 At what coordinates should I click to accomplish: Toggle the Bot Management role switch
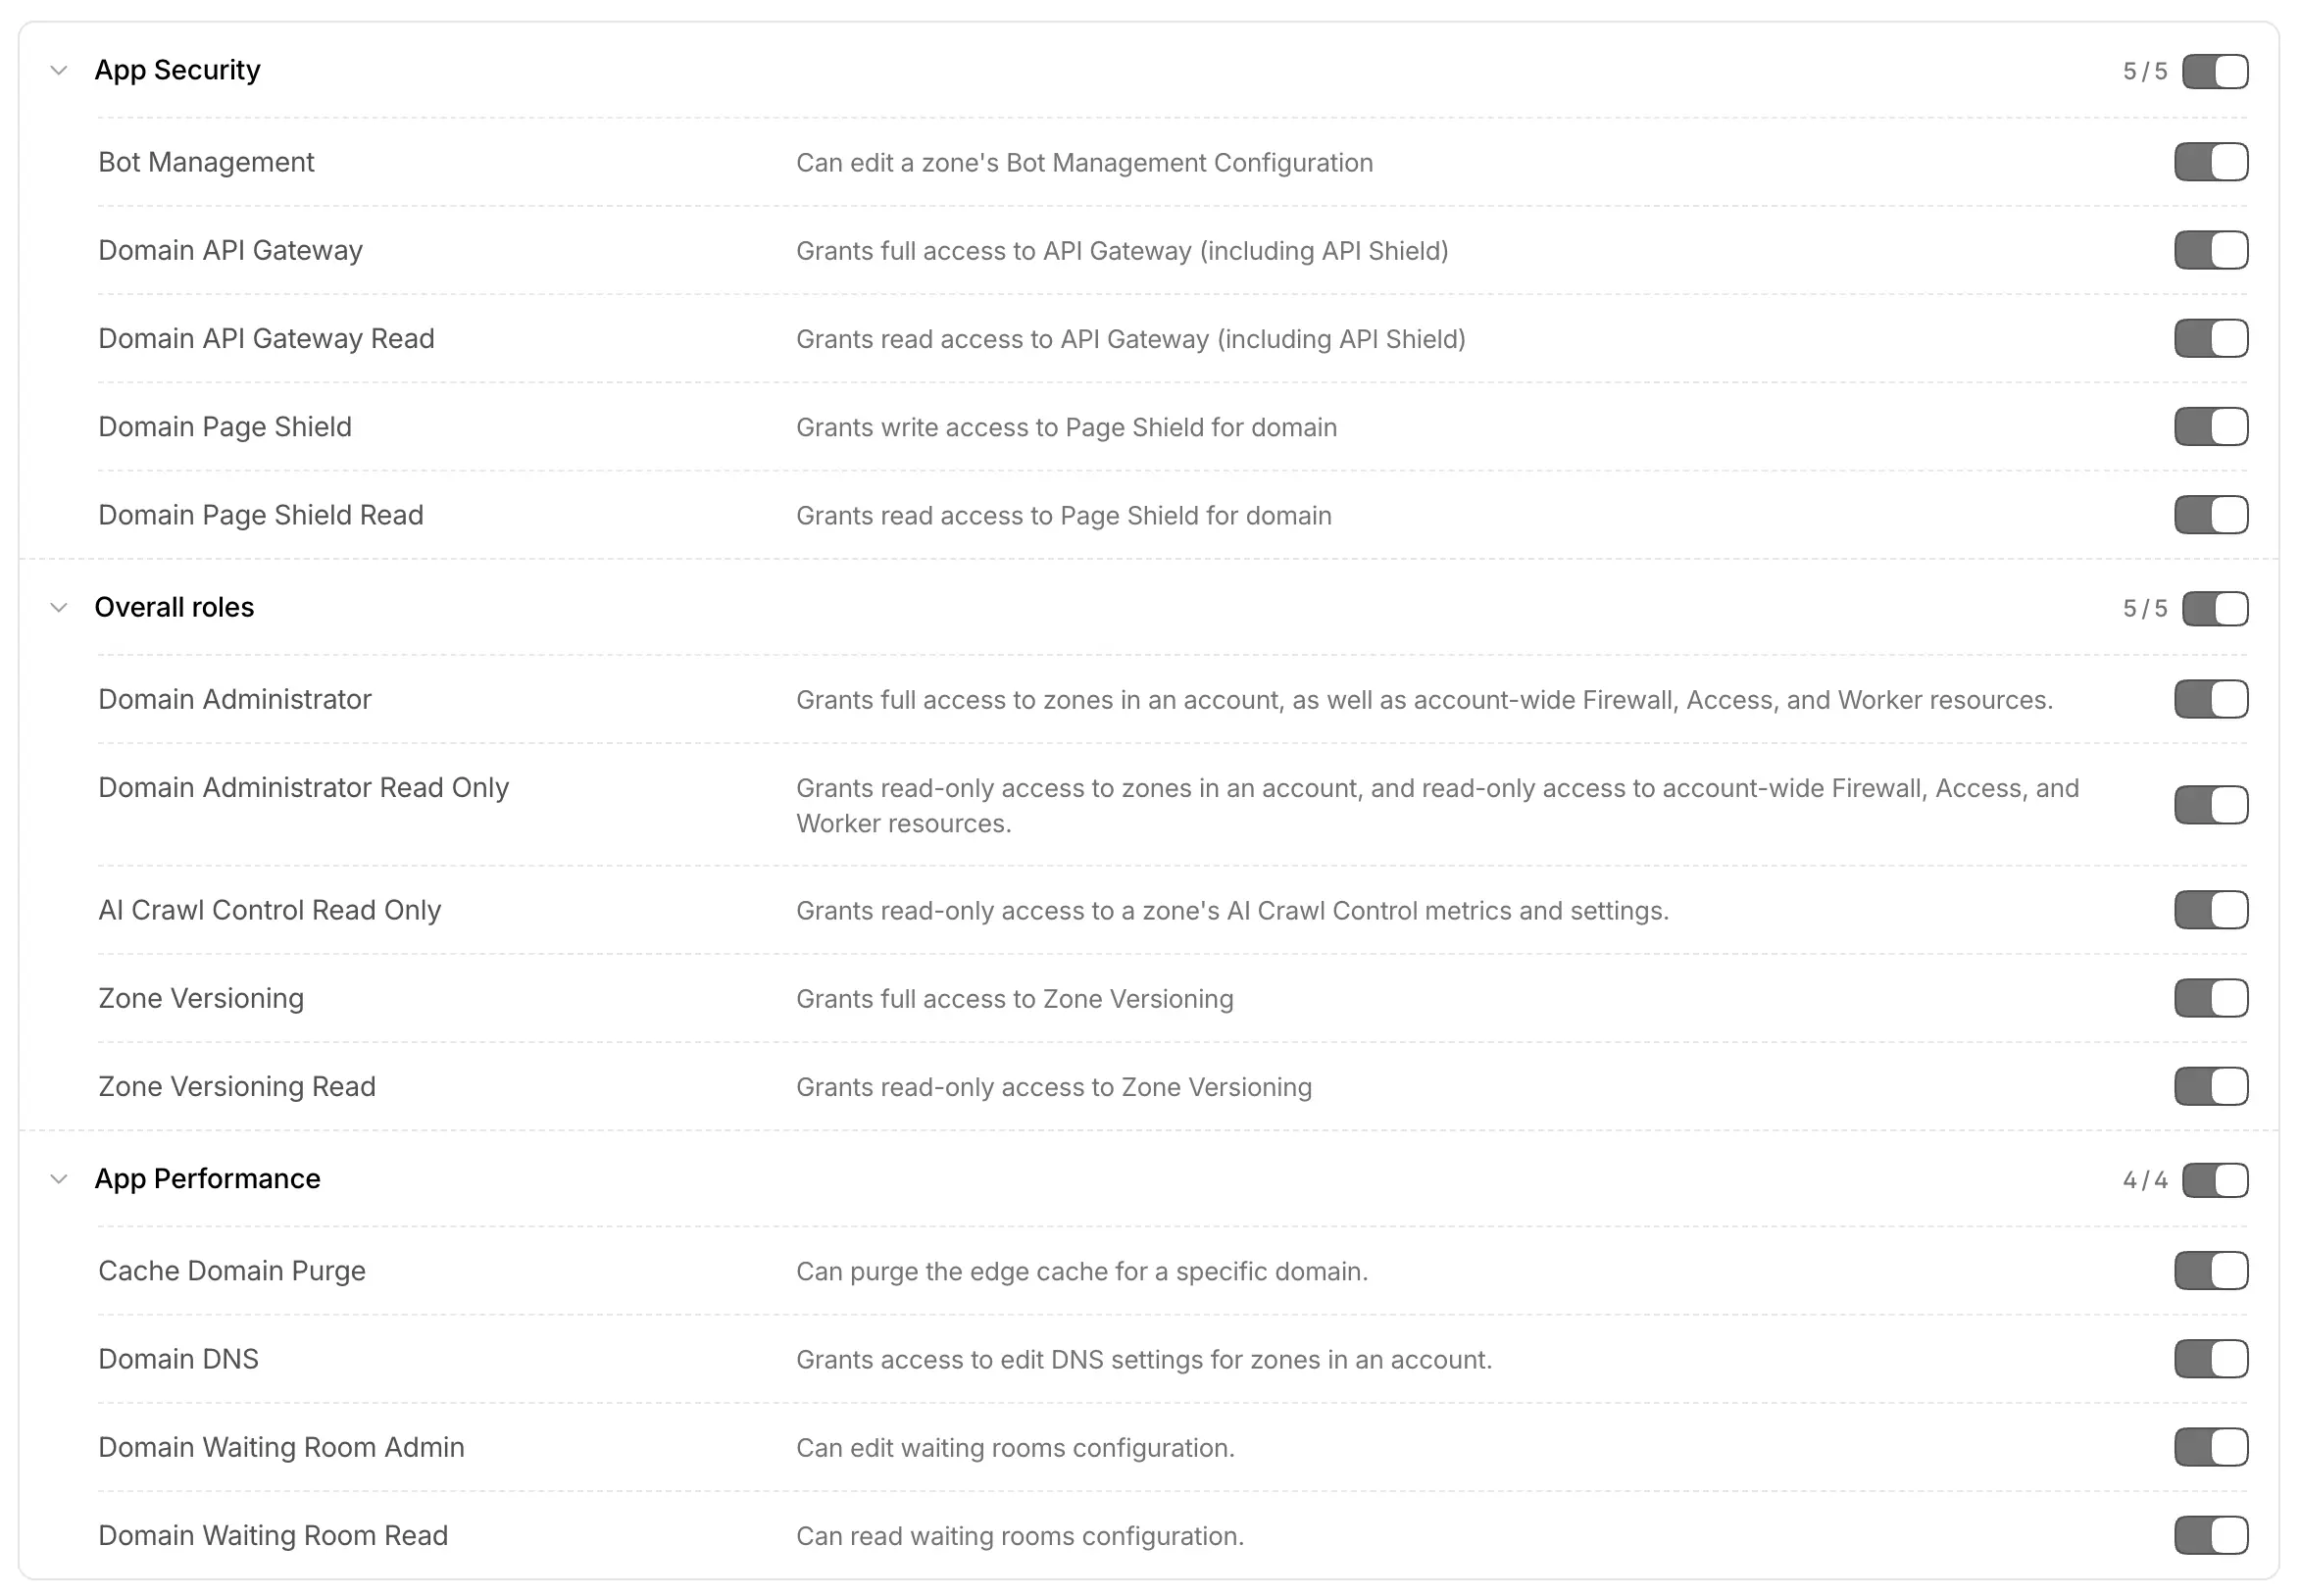(2211, 162)
